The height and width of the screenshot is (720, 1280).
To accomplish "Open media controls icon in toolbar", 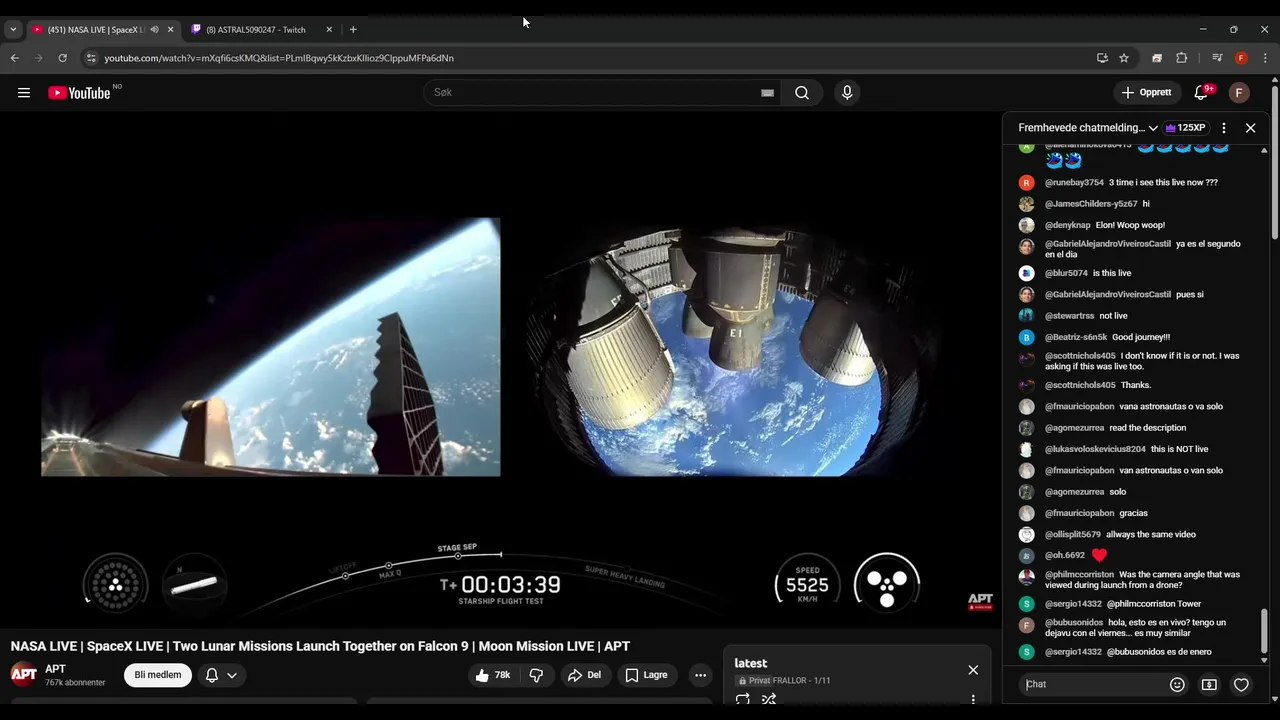I will coord(1217,58).
